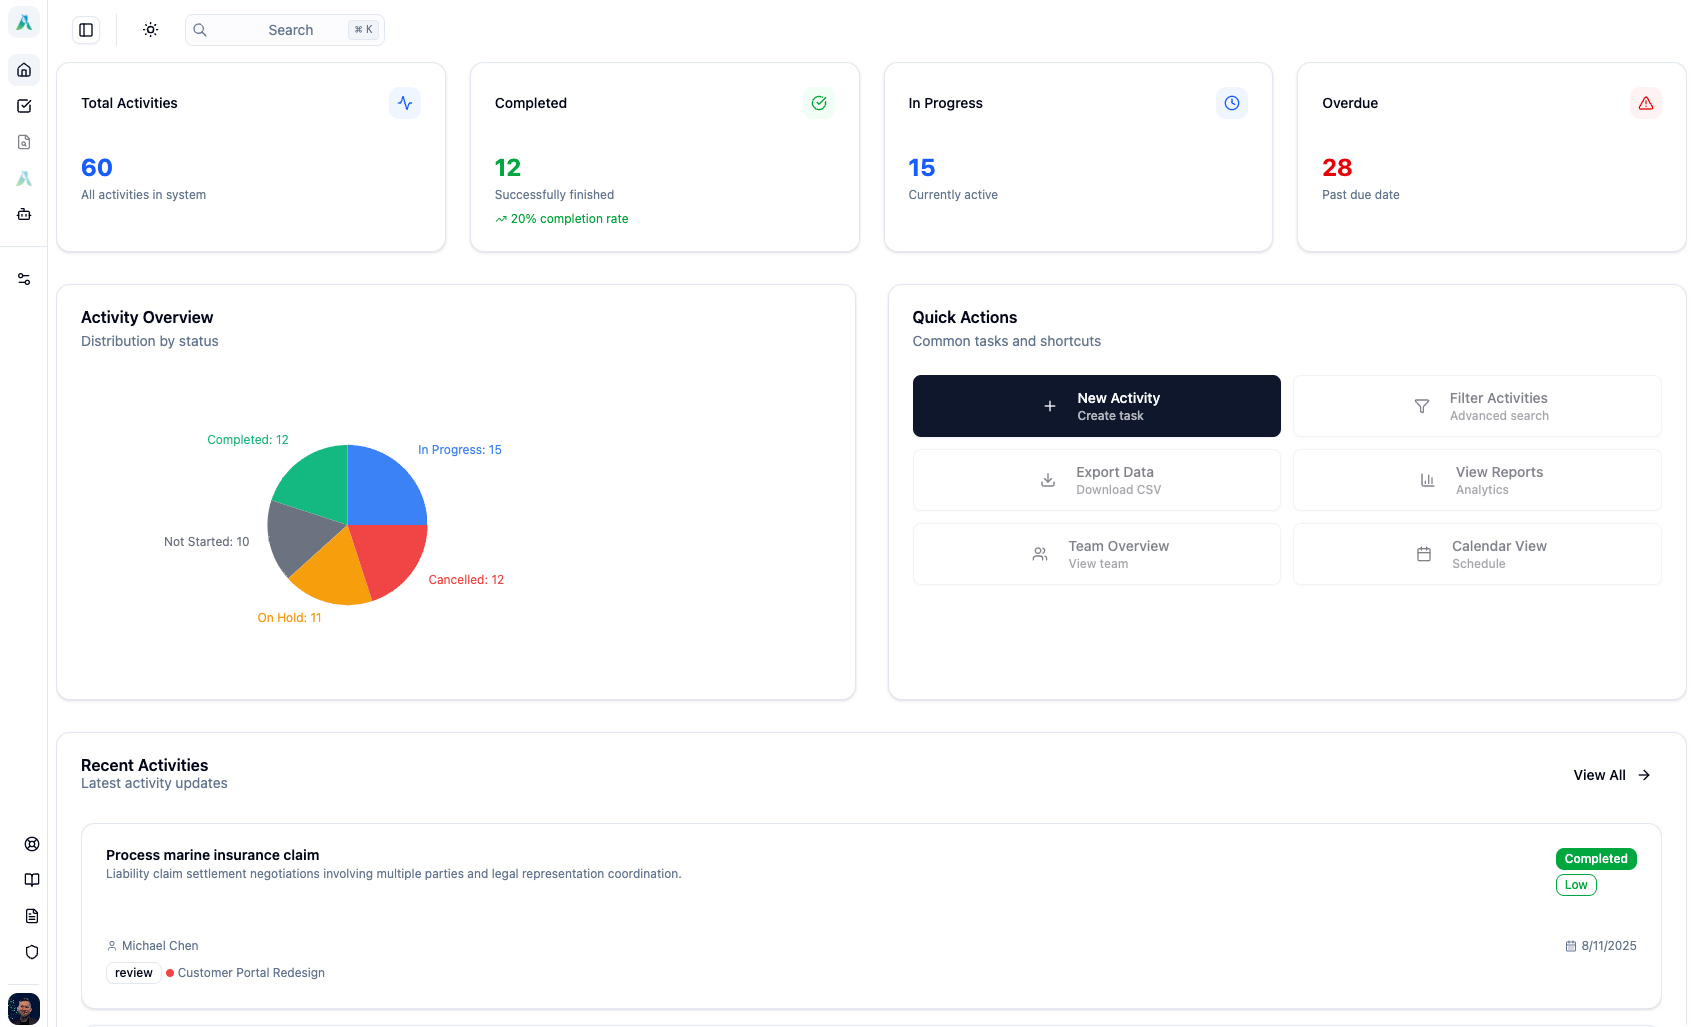Open the book documentation sidebar icon
This screenshot has width=1694, height=1027.
tap(32, 880)
